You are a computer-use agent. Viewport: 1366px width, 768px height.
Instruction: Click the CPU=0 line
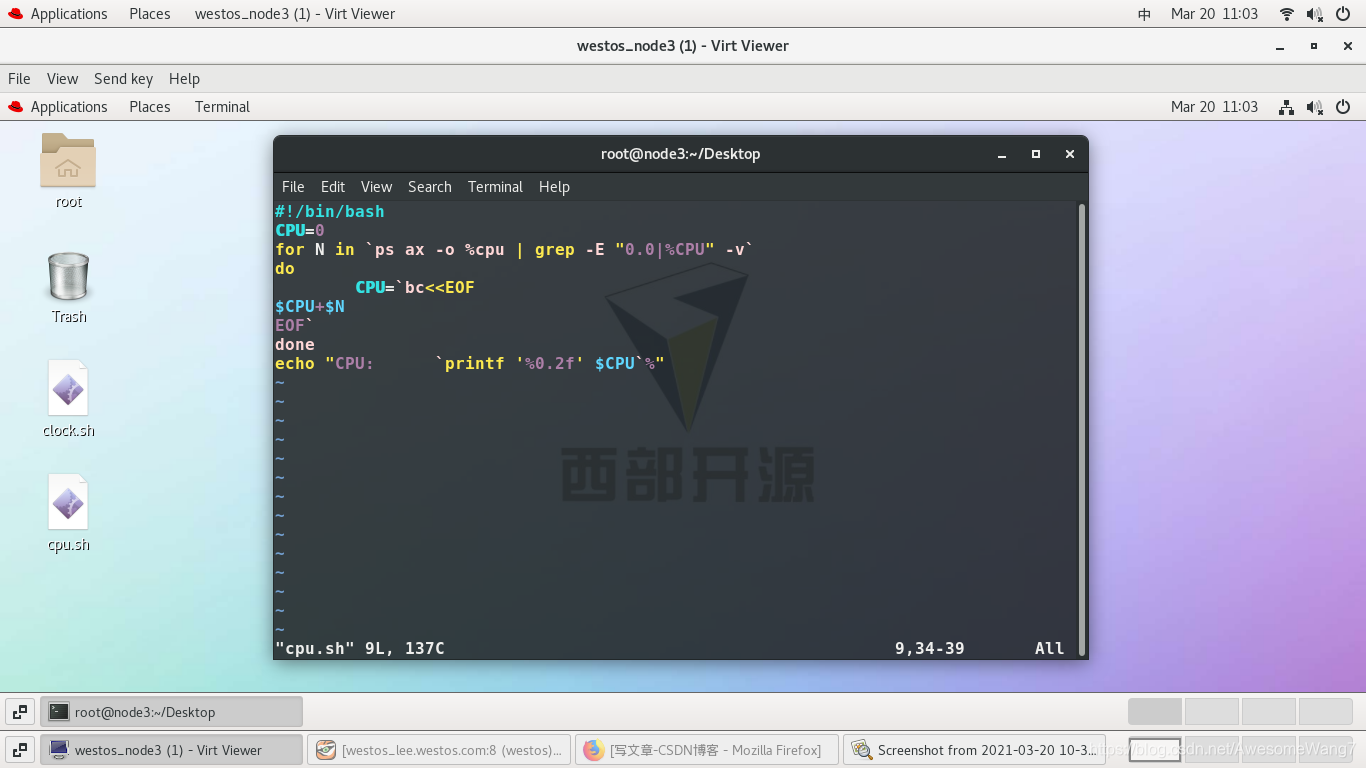[x=300, y=231]
